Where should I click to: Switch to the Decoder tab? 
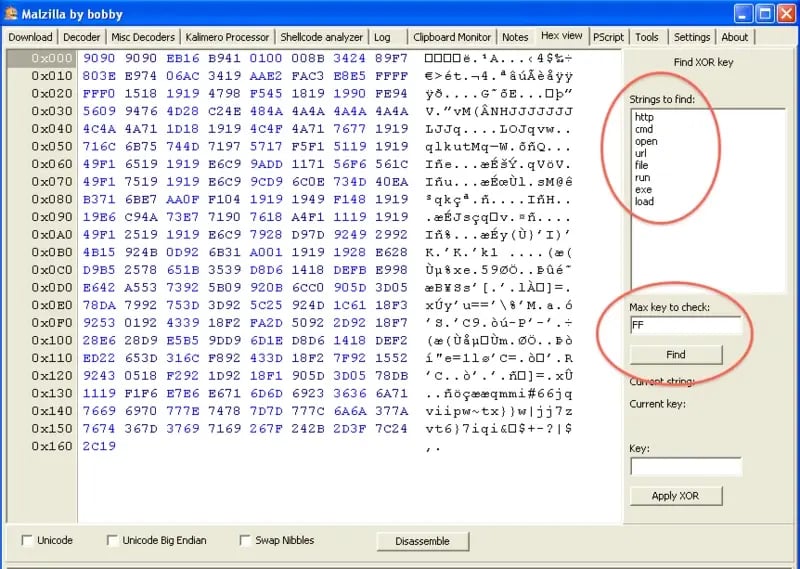click(x=82, y=37)
